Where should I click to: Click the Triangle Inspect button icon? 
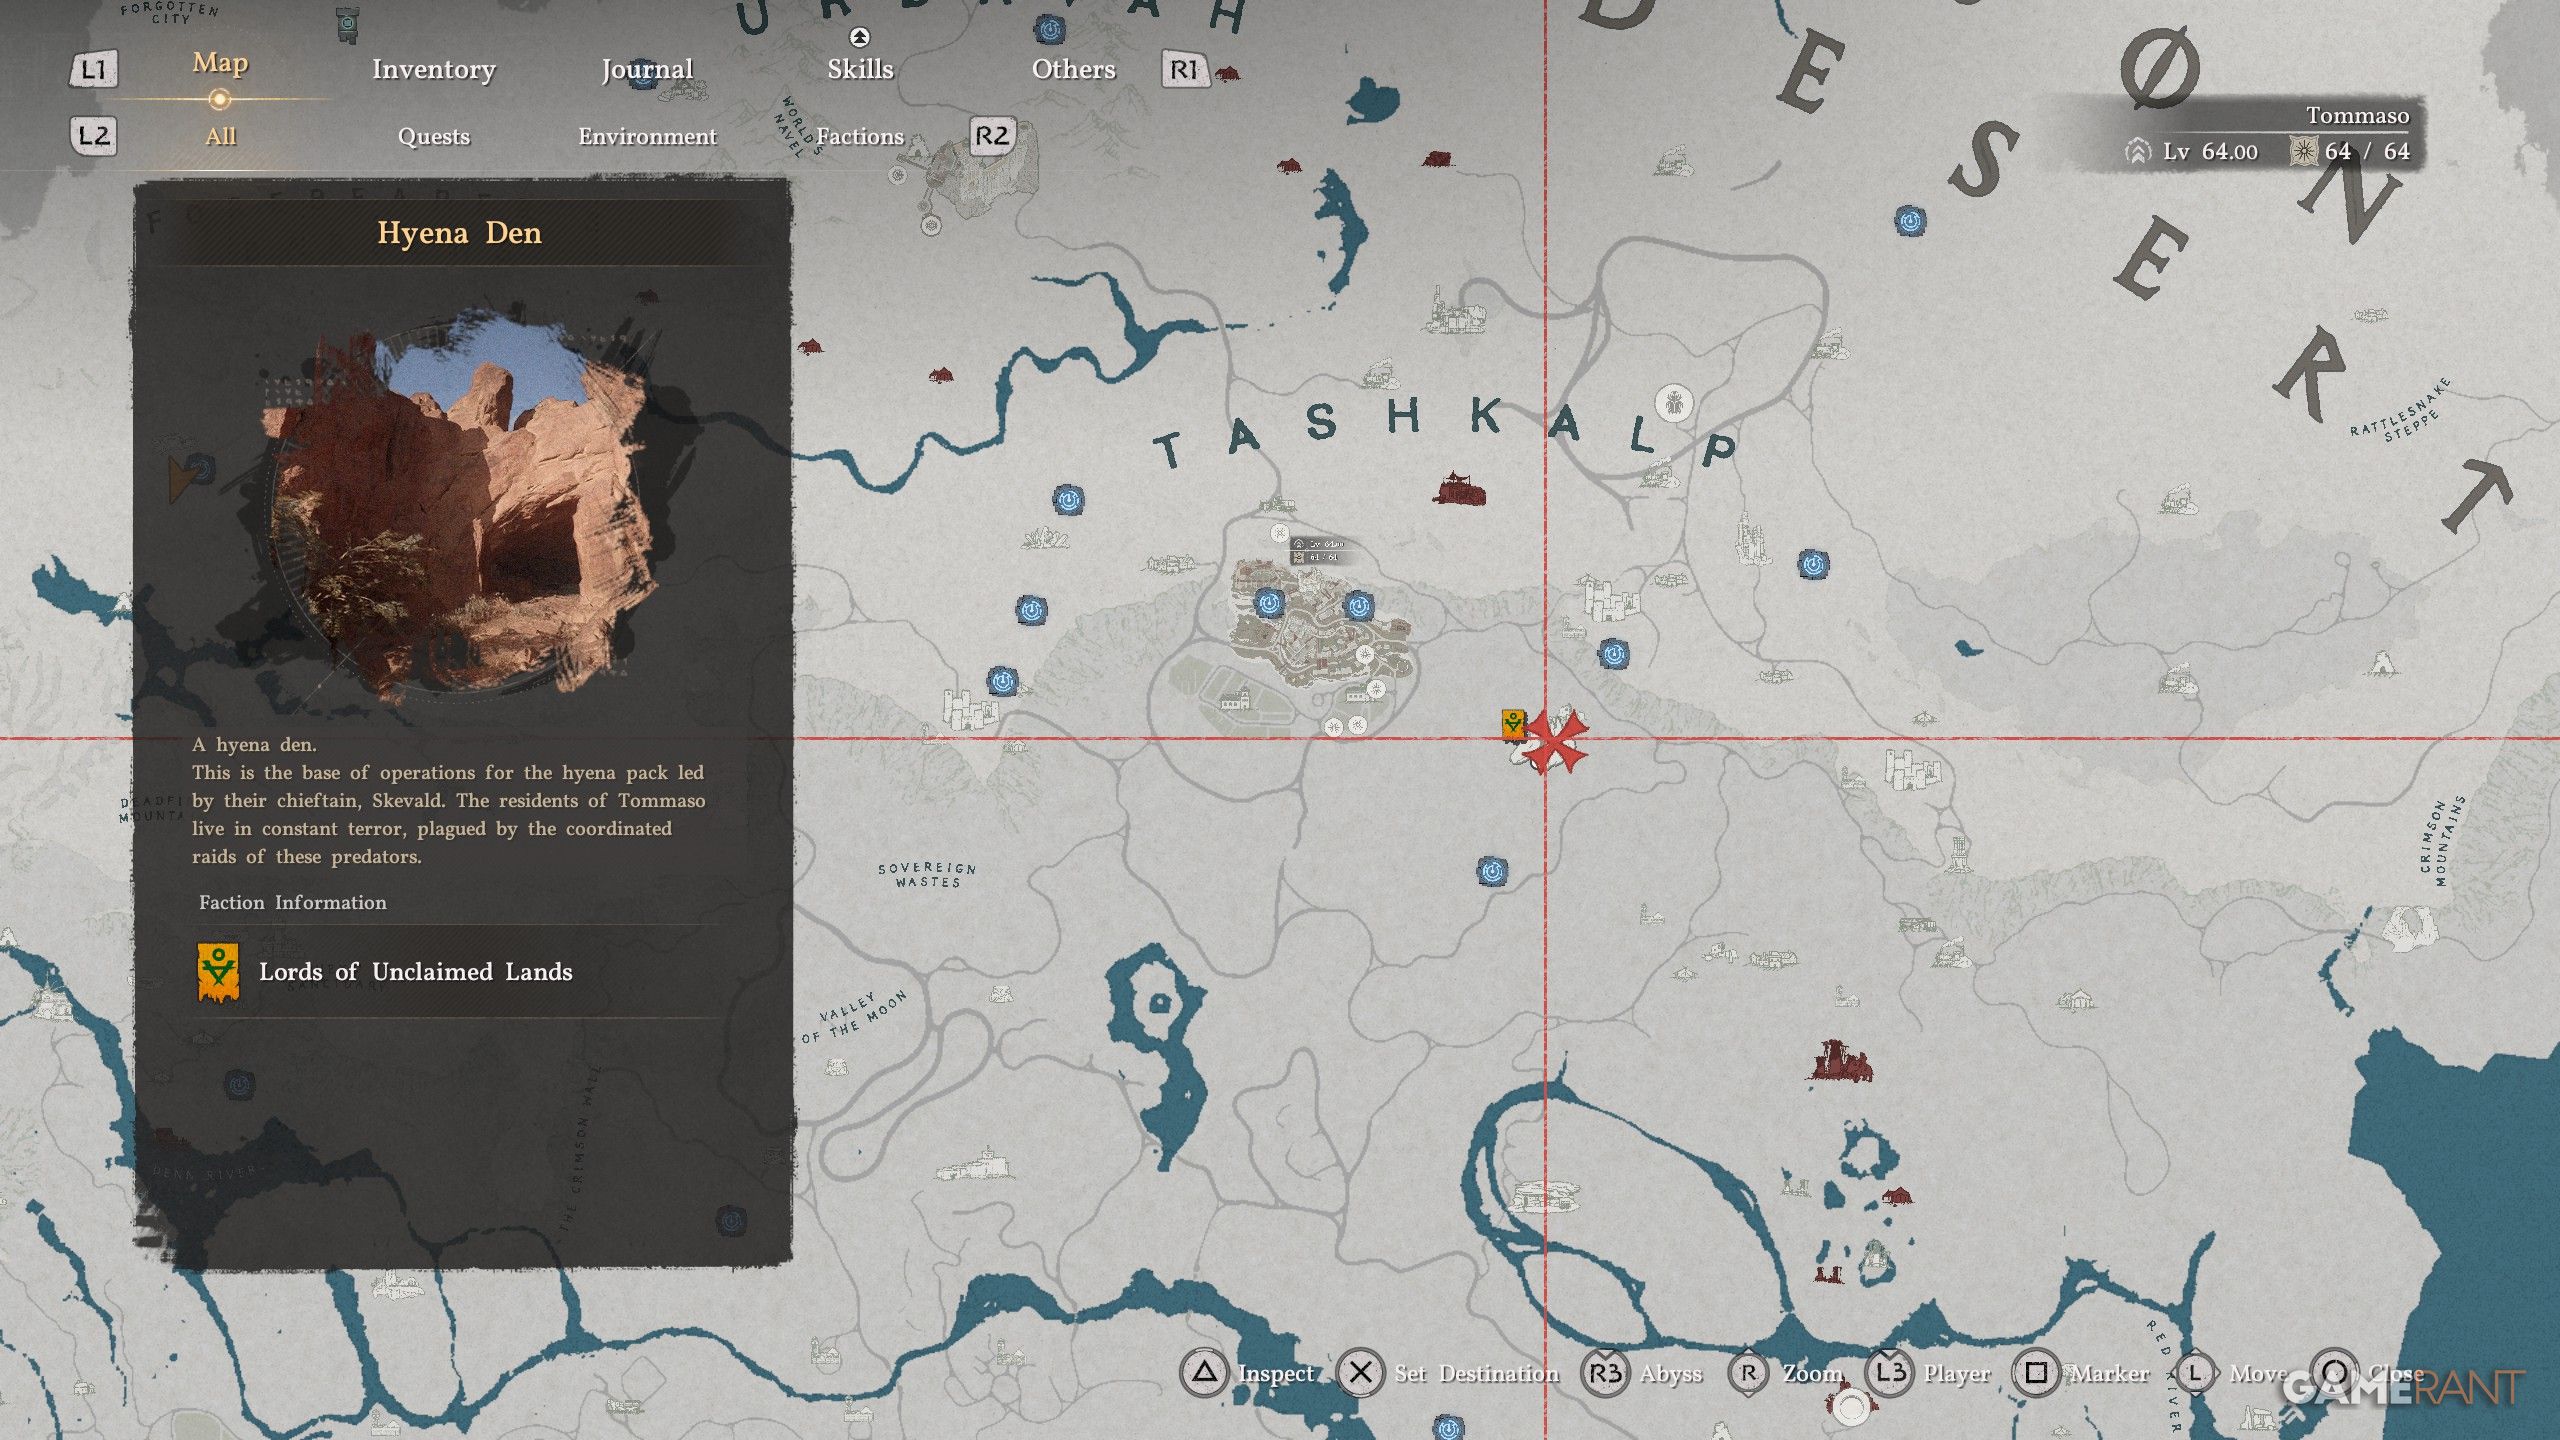pyautogui.click(x=1204, y=1373)
